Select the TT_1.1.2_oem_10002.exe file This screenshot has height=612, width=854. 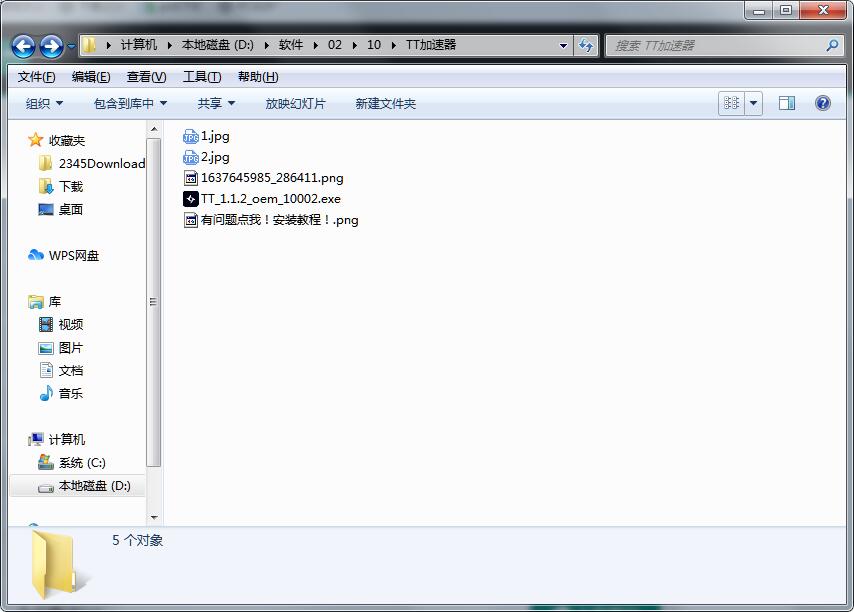pyautogui.click(x=270, y=199)
